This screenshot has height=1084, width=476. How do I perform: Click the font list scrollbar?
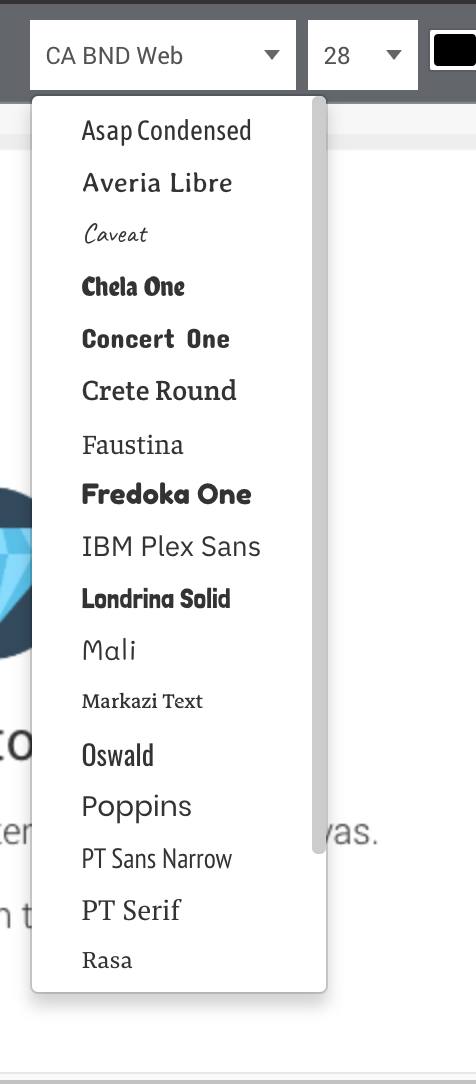(x=318, y=475)
